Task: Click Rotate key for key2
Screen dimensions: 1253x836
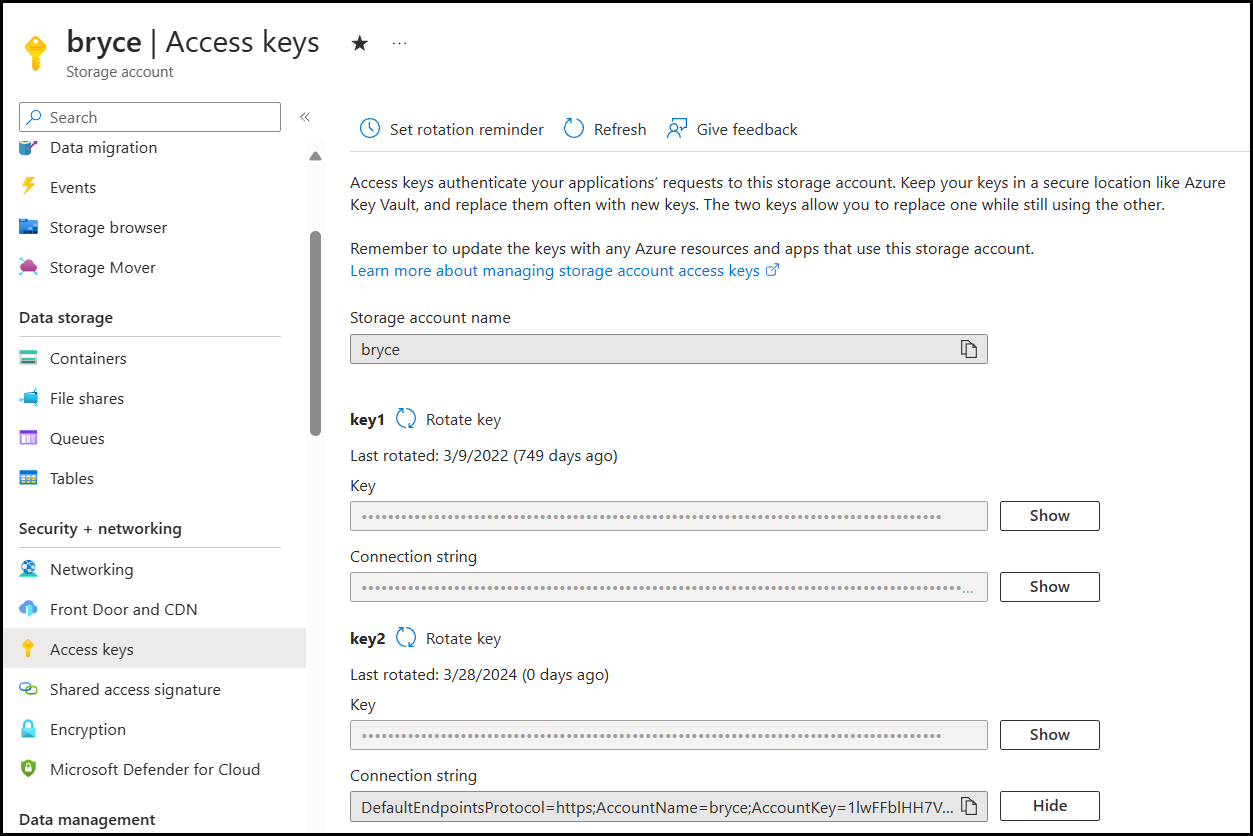Action: (463, 639)
